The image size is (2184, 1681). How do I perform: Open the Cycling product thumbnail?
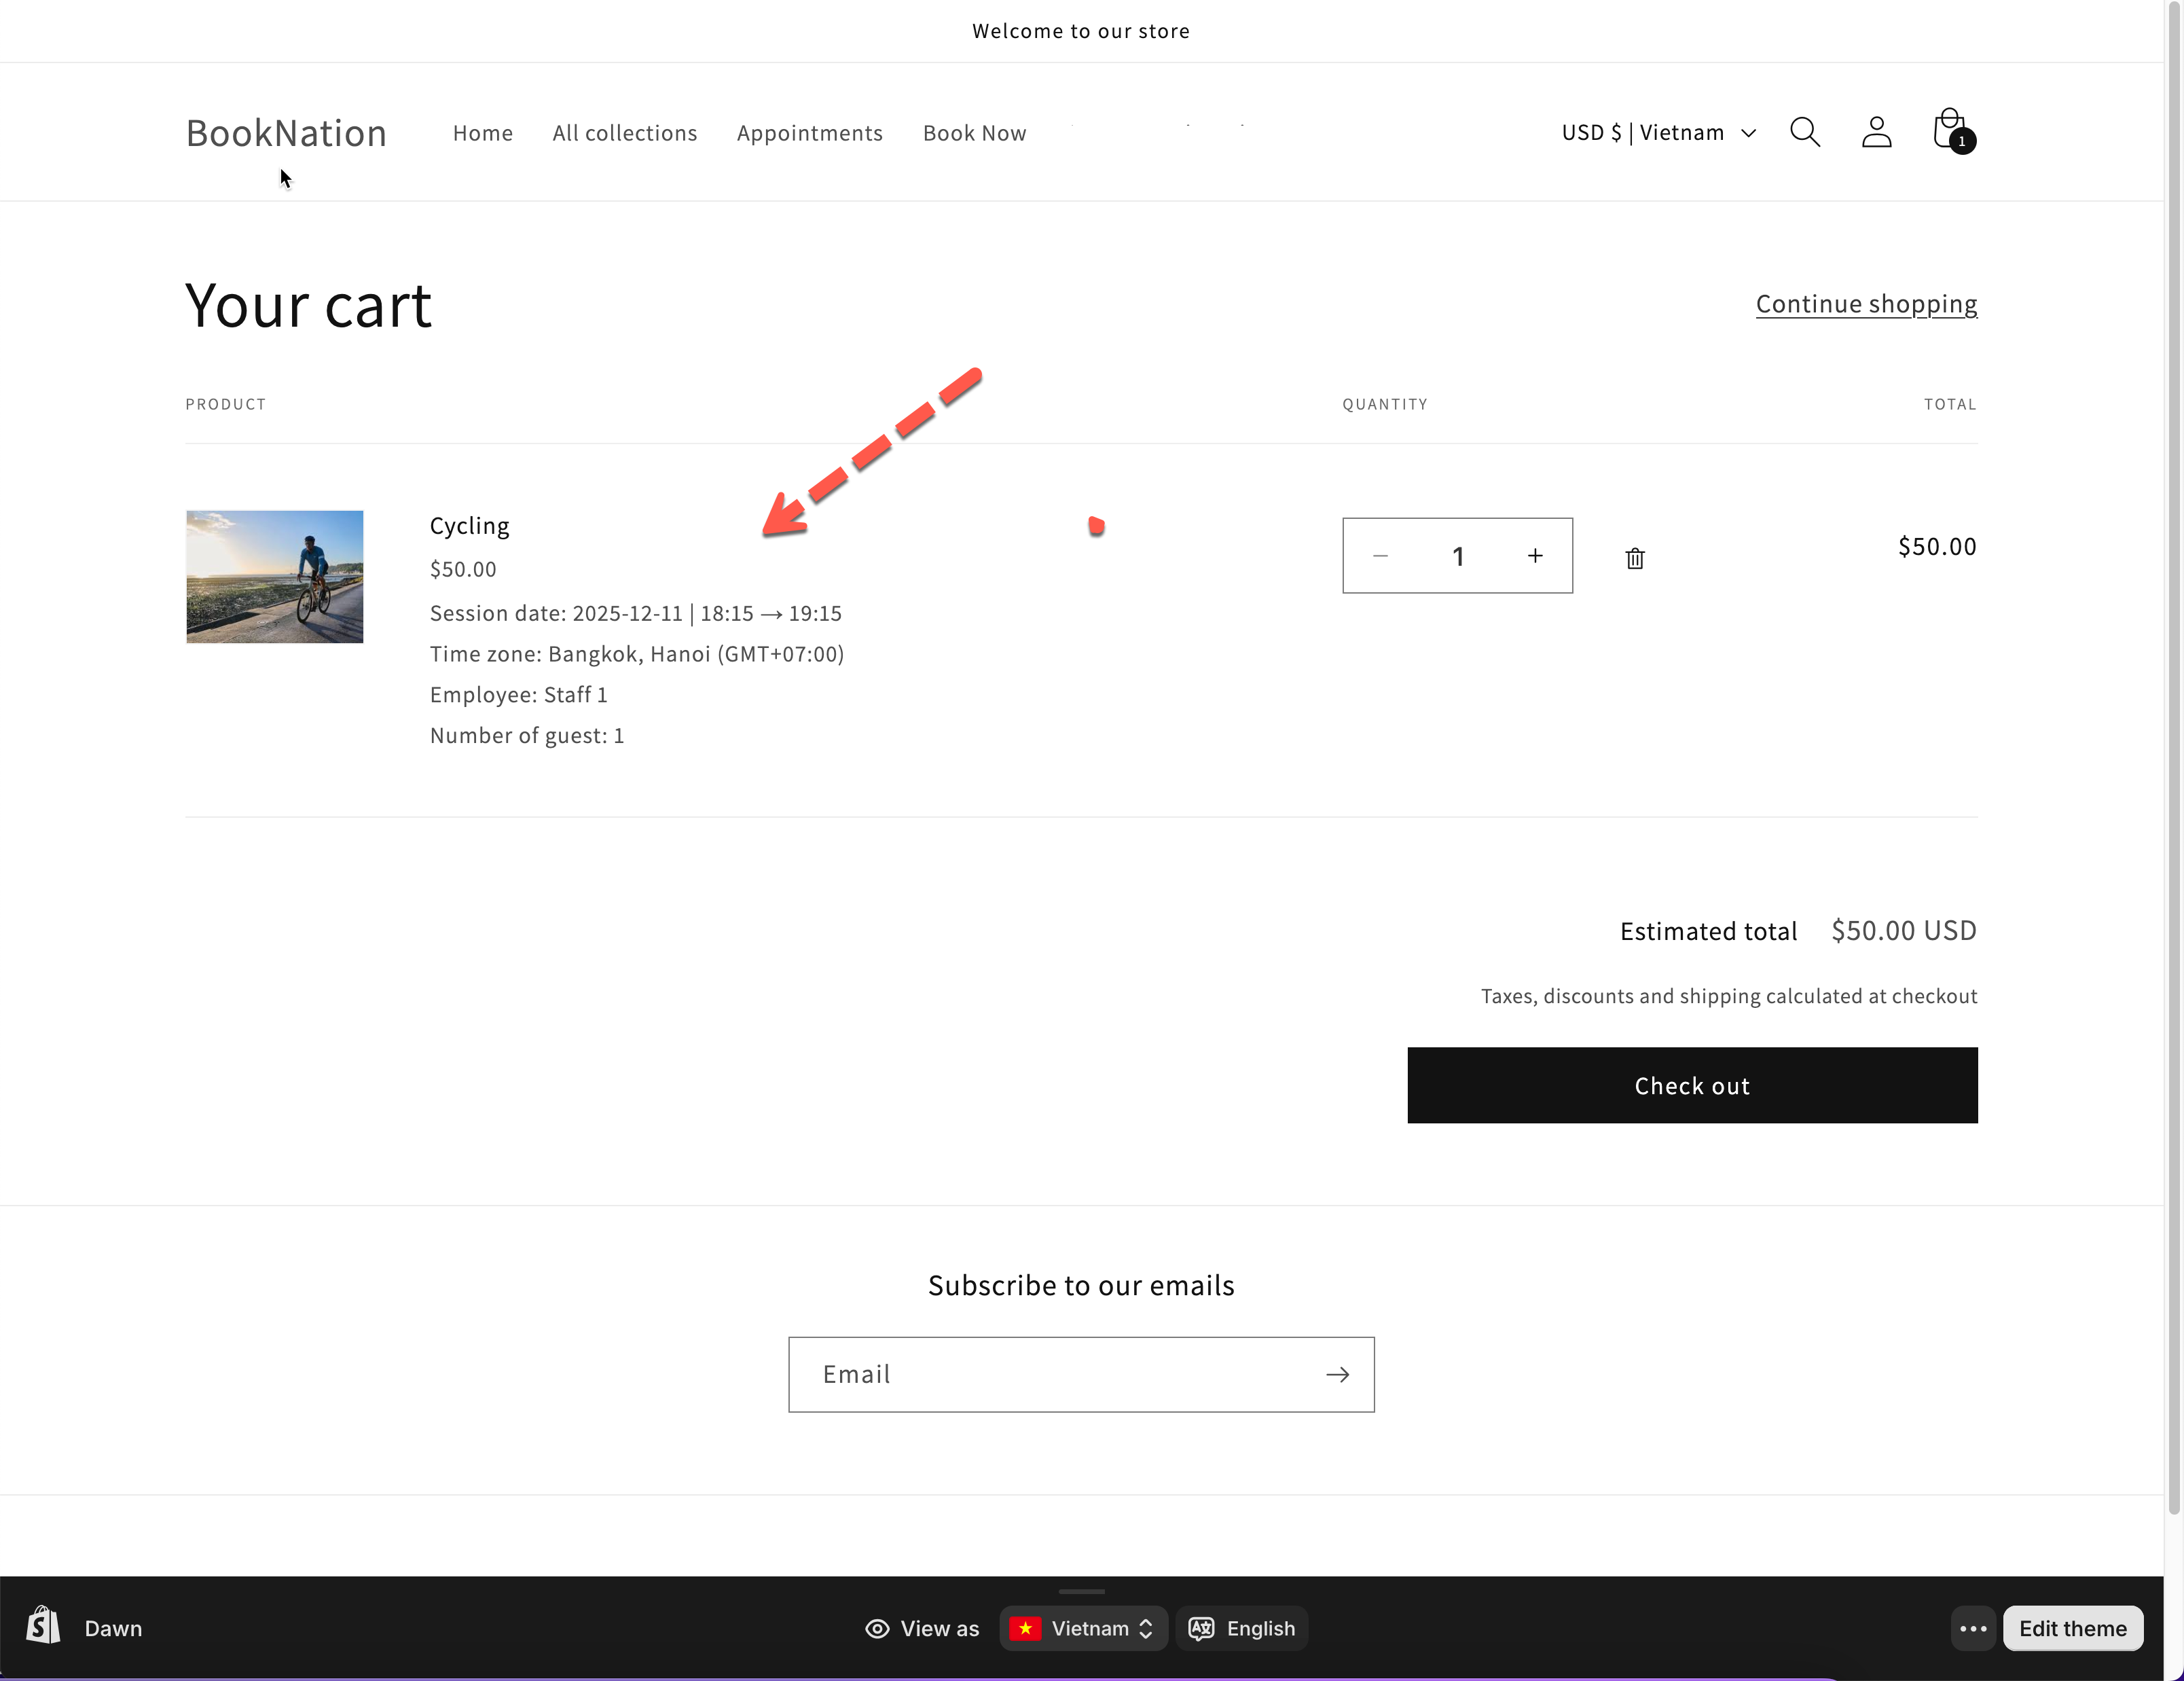(274, 576)
